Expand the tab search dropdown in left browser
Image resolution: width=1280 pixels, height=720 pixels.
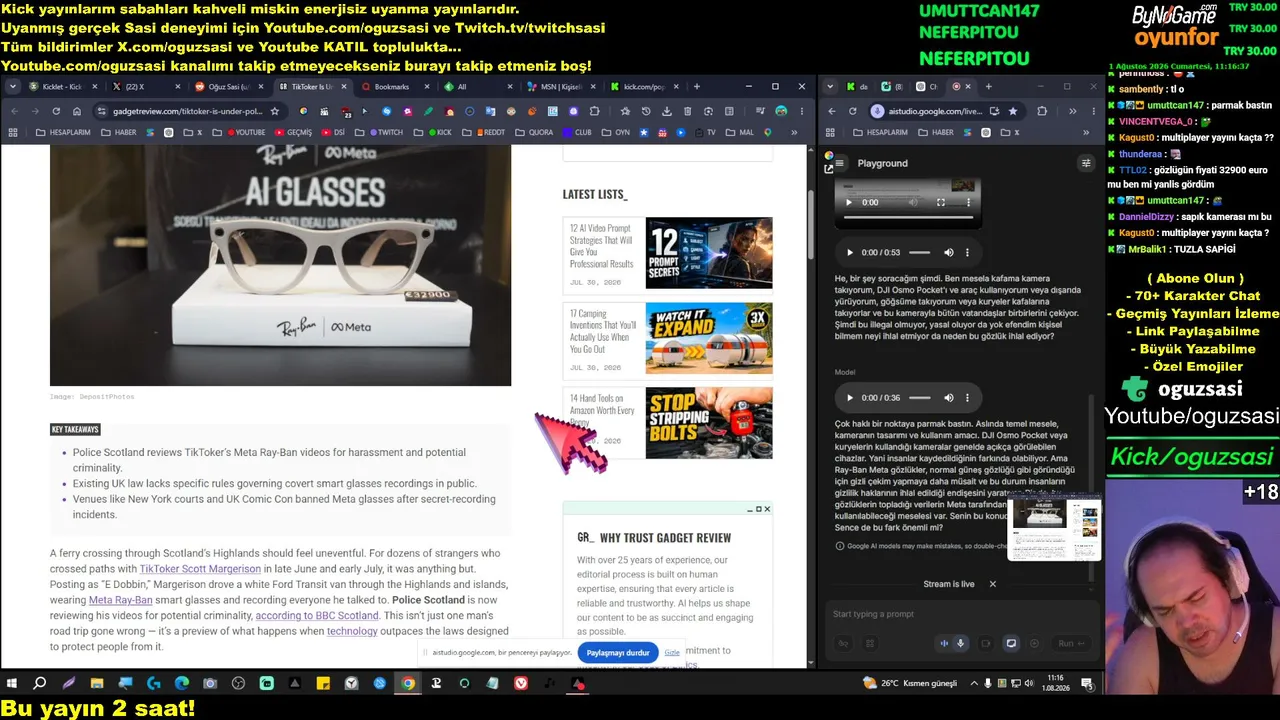(x=13, y=87)
